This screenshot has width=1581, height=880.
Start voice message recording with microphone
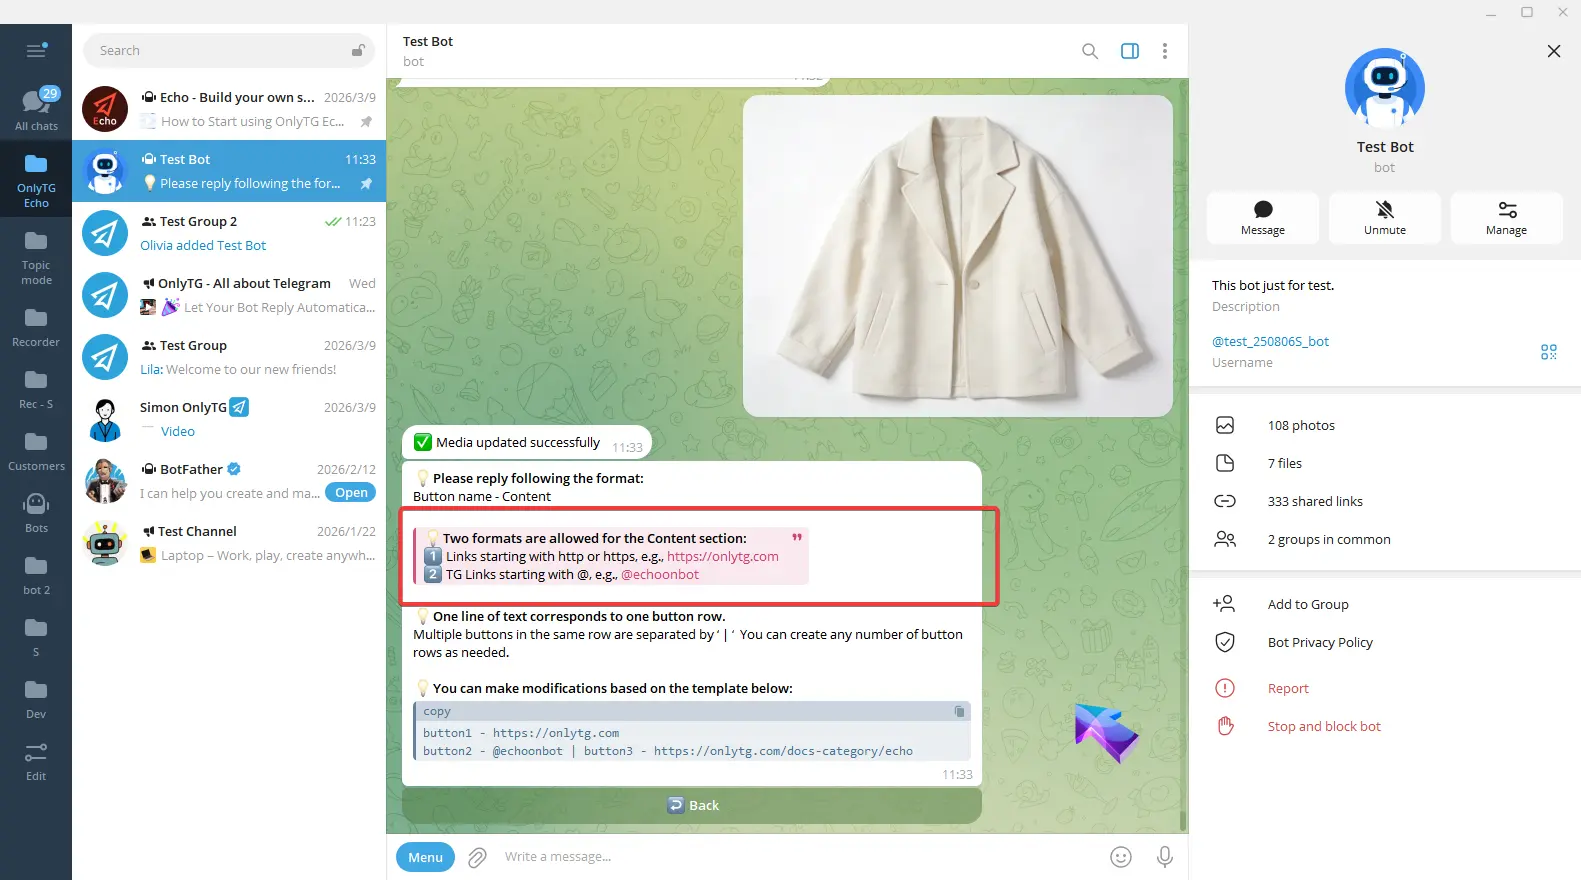pos(1164,857)
